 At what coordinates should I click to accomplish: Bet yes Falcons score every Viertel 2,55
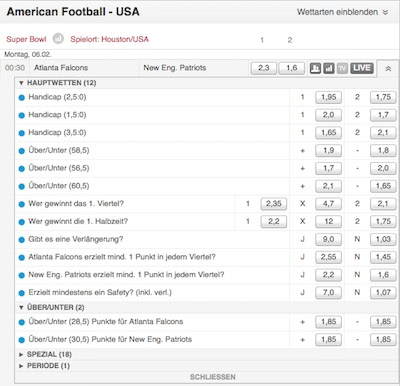tap(328, 257)
